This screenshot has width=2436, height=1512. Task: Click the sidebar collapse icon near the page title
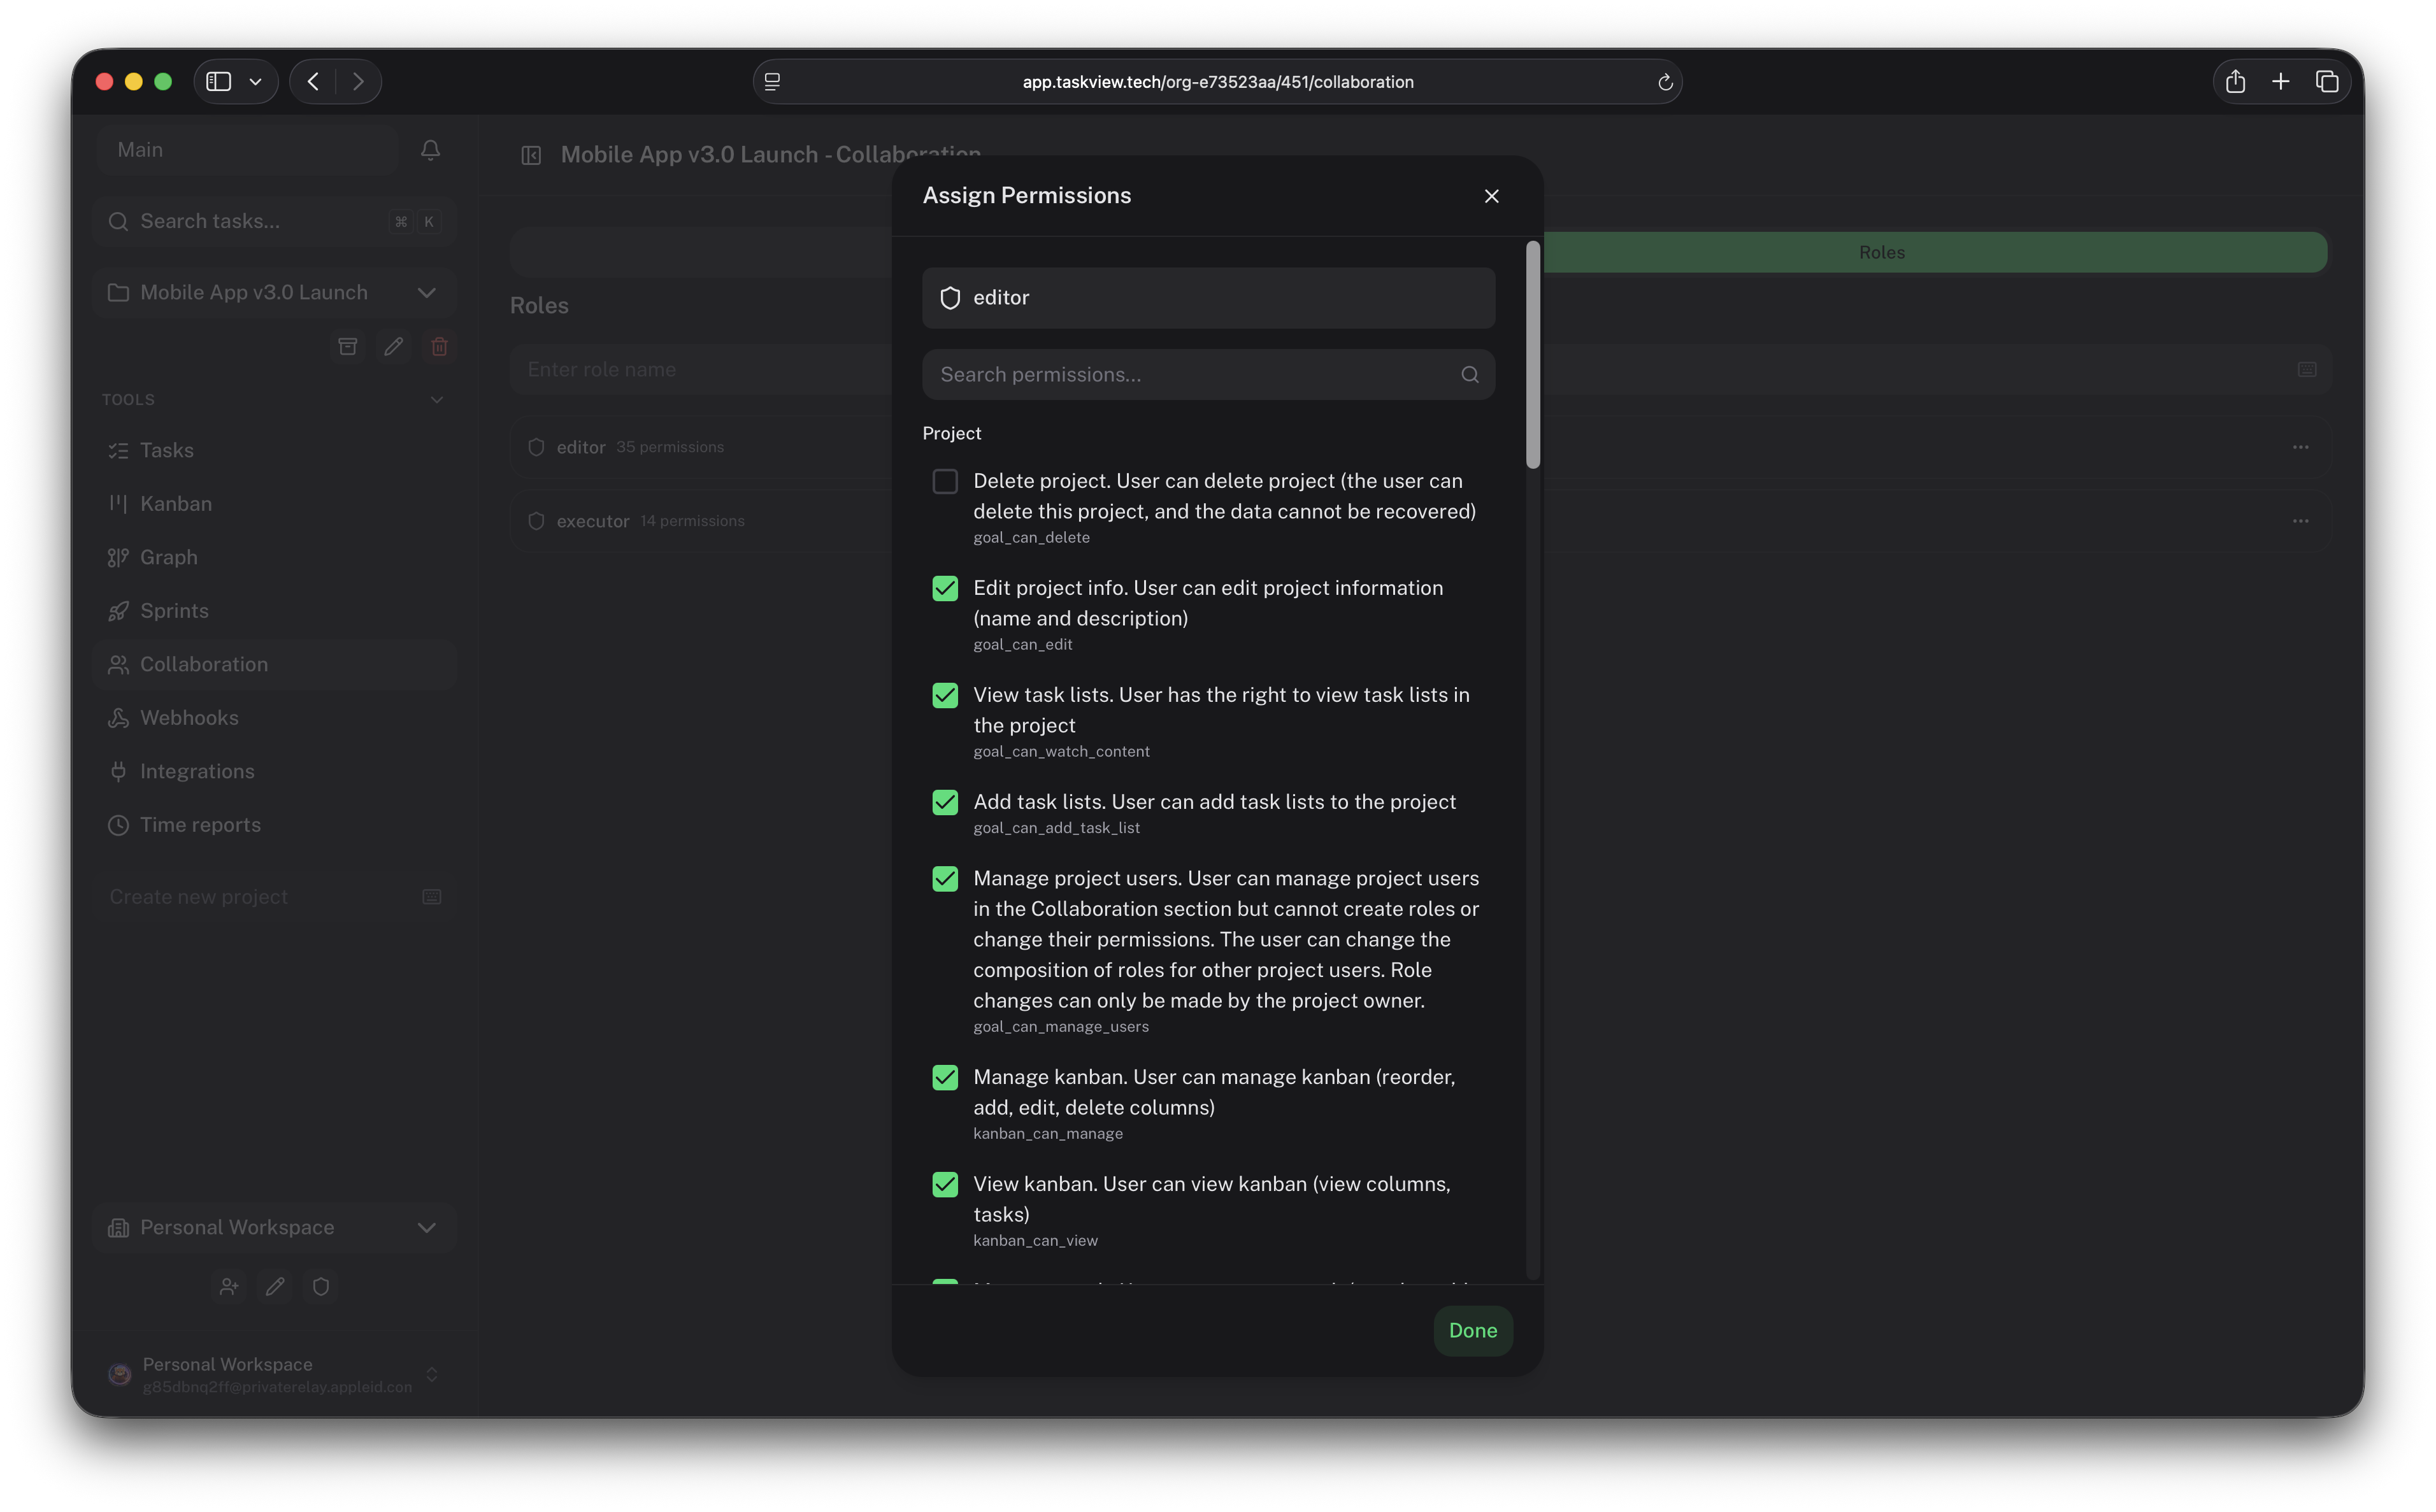(x=531, y=155)
